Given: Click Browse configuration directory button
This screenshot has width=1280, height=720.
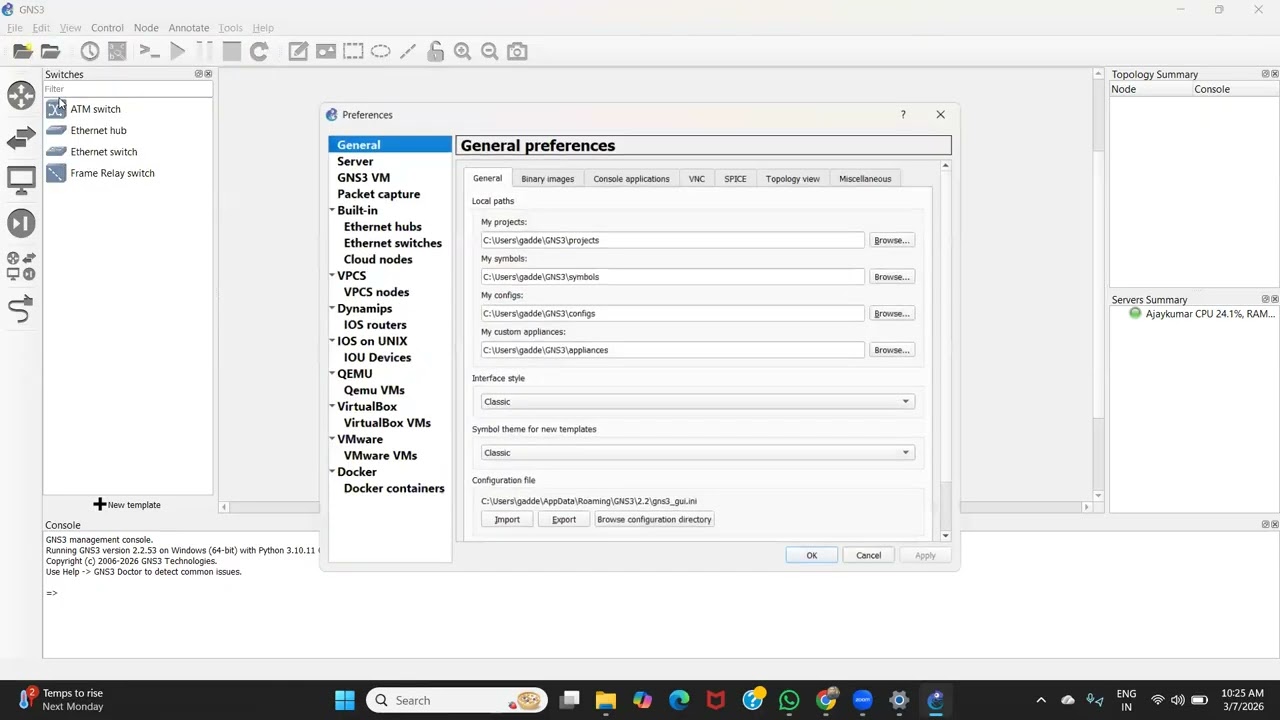Looking at the screenshot, I should pyautogui.click(x=654, y=520).
